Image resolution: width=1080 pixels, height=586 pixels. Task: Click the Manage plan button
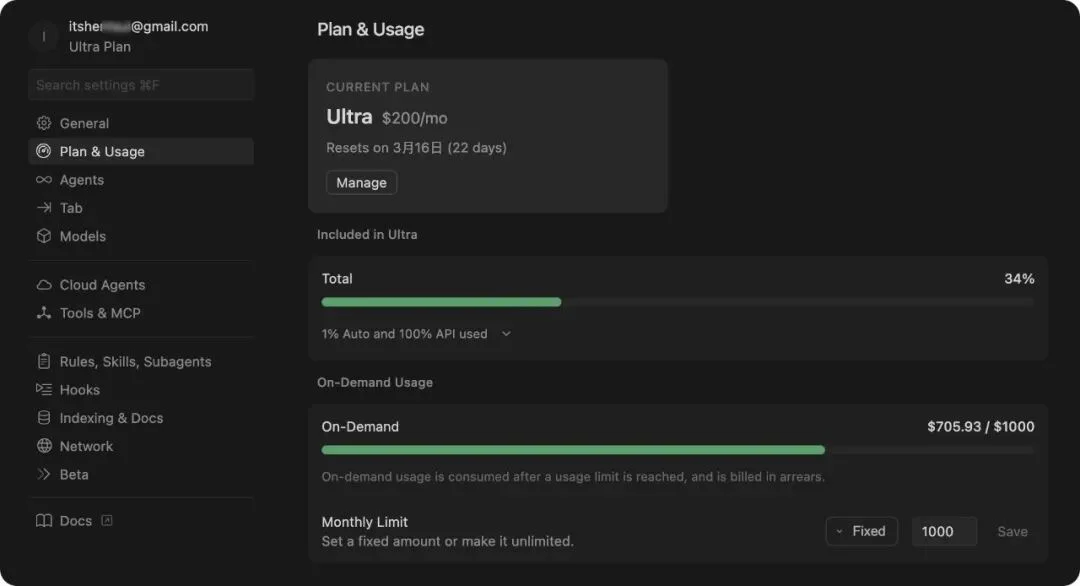coord(361,183)
